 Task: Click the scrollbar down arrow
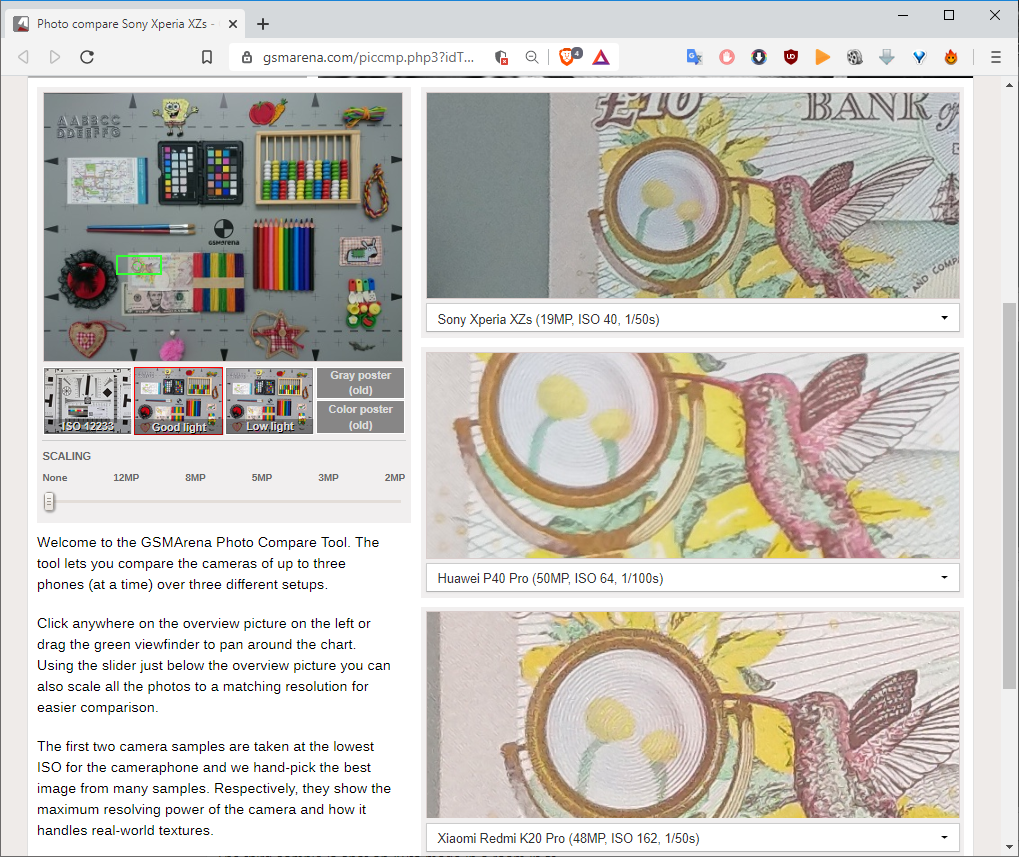pyautogui.click(x=1009, y=847)
